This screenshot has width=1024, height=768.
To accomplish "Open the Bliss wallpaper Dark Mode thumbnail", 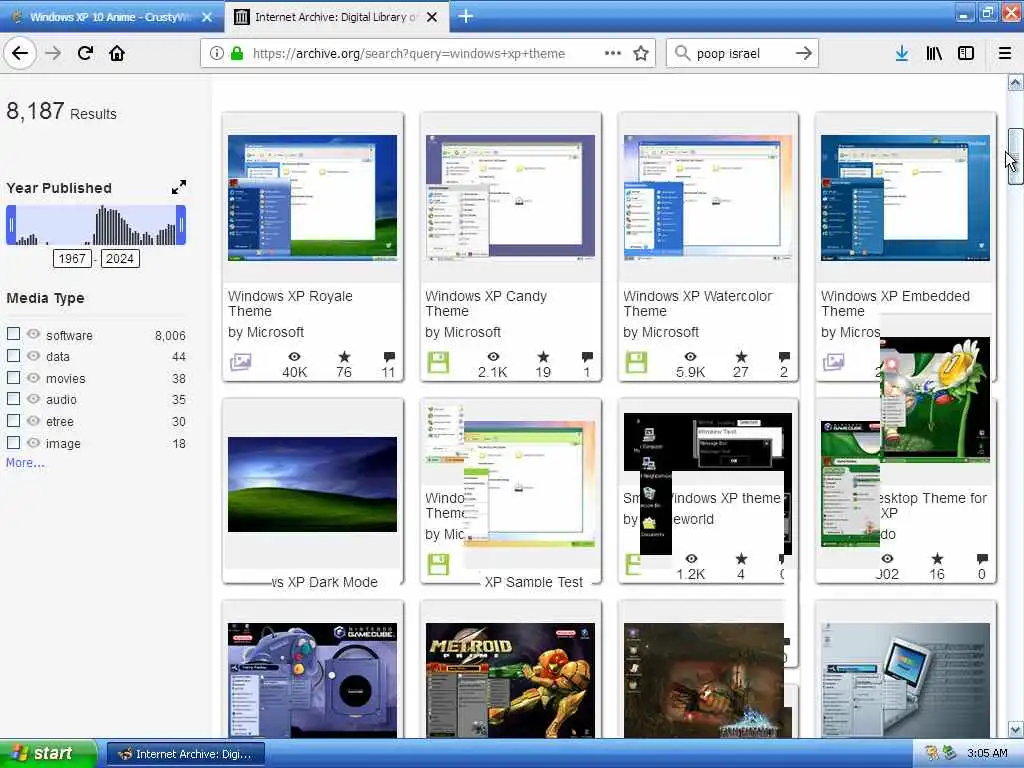I will pyautogui.click(x=312, y=484).
